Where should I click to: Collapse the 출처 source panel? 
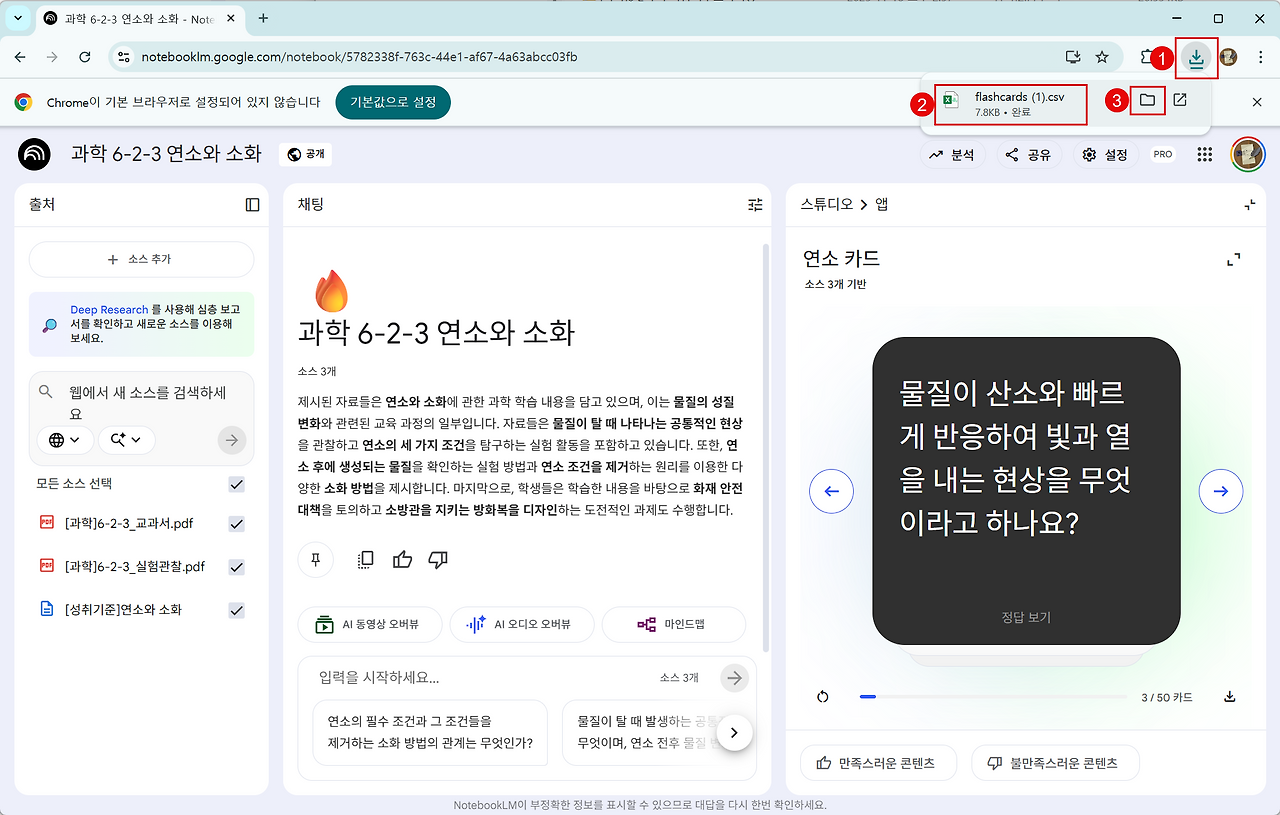pos(252,205)
